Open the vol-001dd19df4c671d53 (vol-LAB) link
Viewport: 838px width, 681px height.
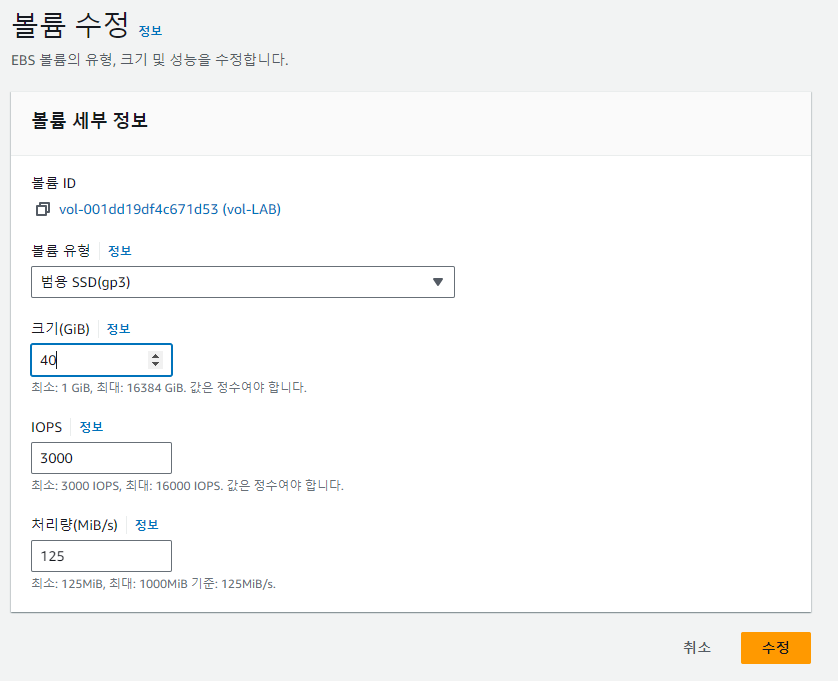(170, 209)
